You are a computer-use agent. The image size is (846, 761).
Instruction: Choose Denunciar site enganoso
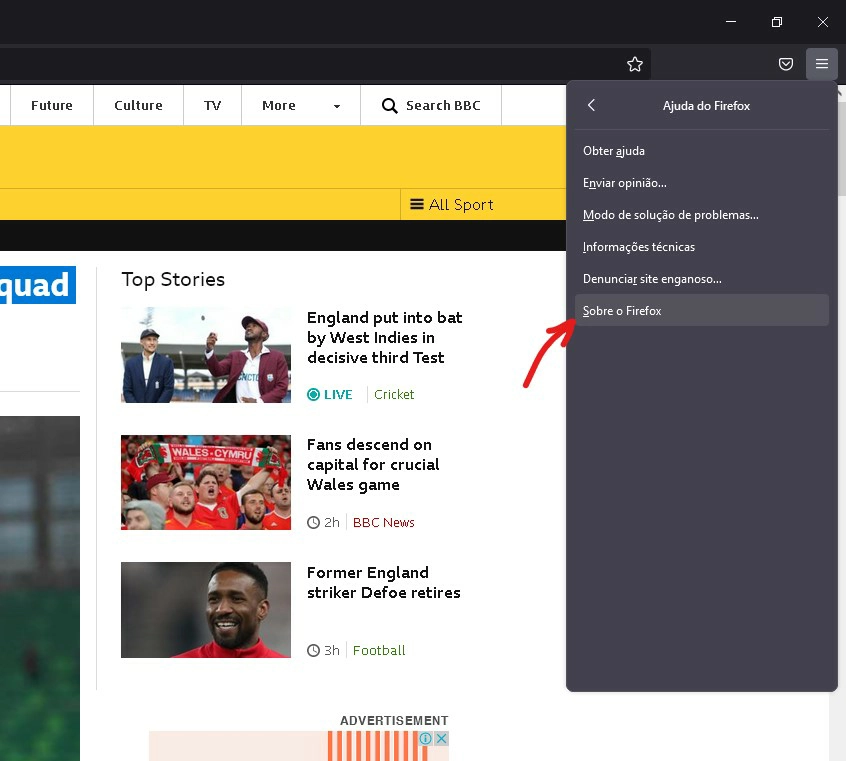coord(701,279)
